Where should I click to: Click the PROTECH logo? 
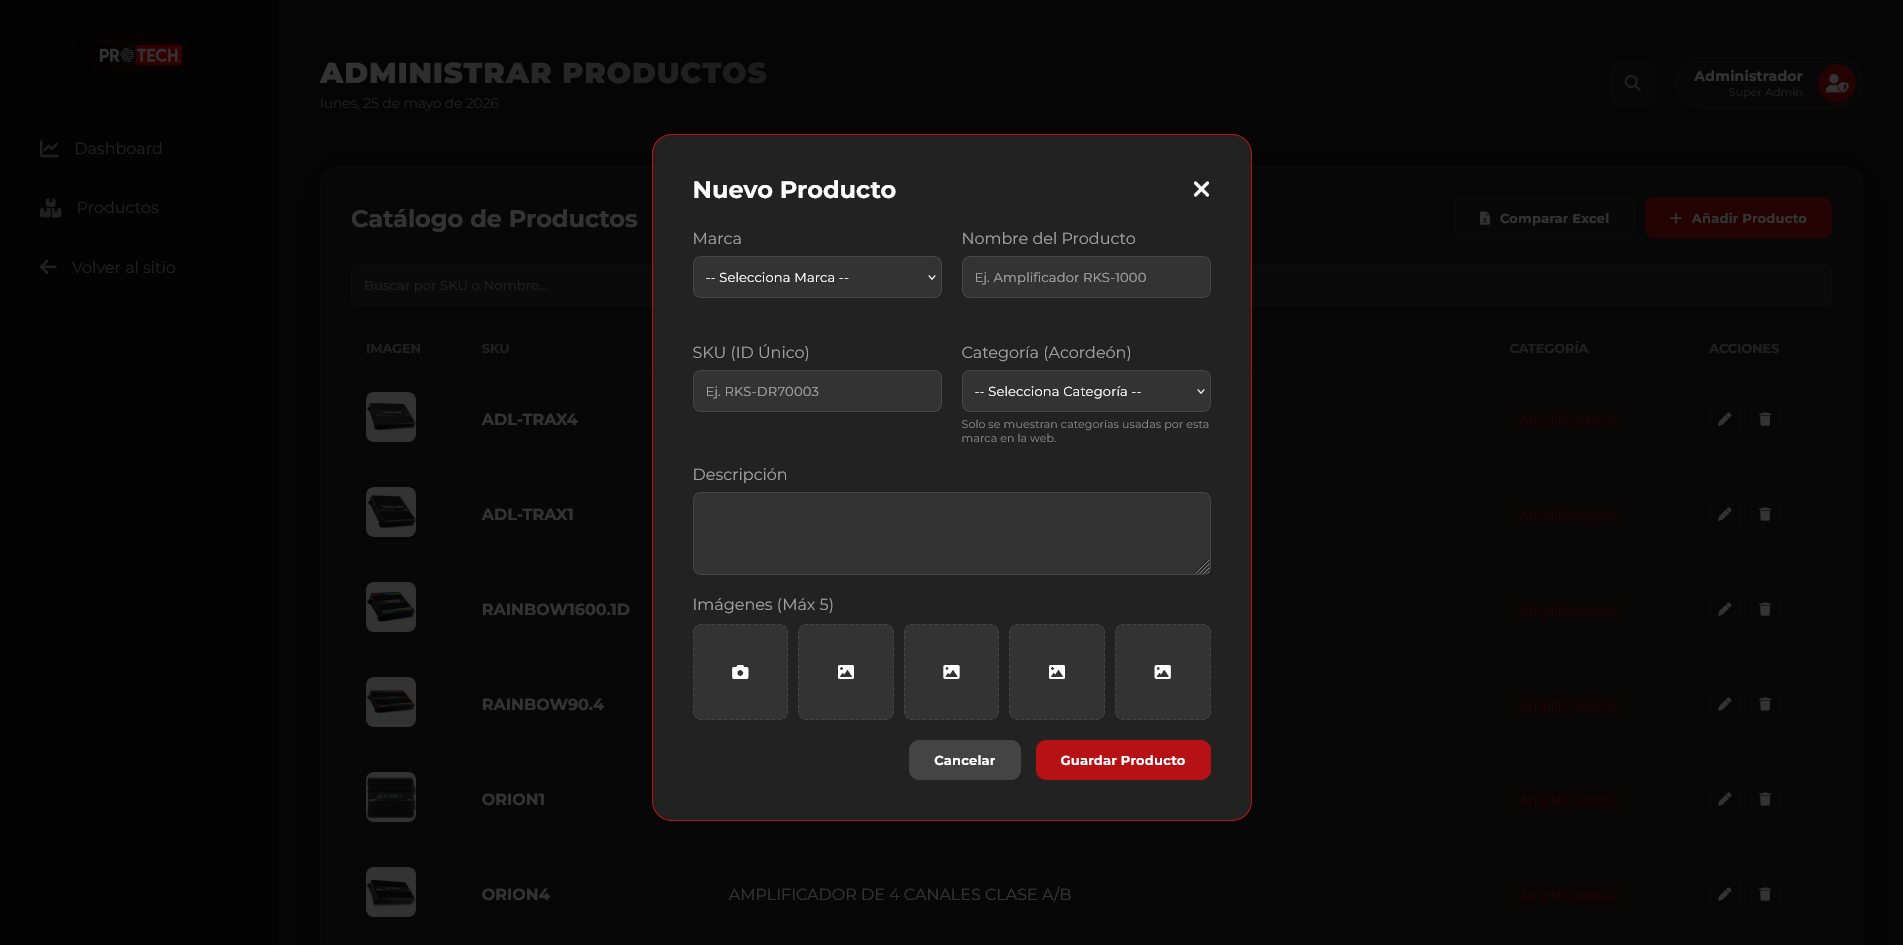point(140,56)
